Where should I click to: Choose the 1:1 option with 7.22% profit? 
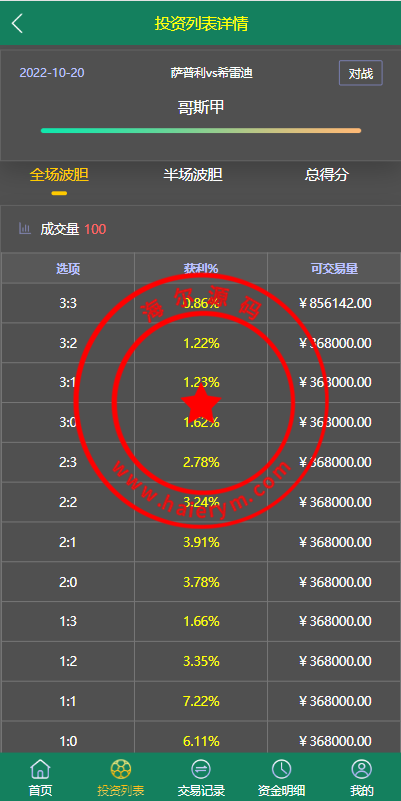tap(201, 701)
